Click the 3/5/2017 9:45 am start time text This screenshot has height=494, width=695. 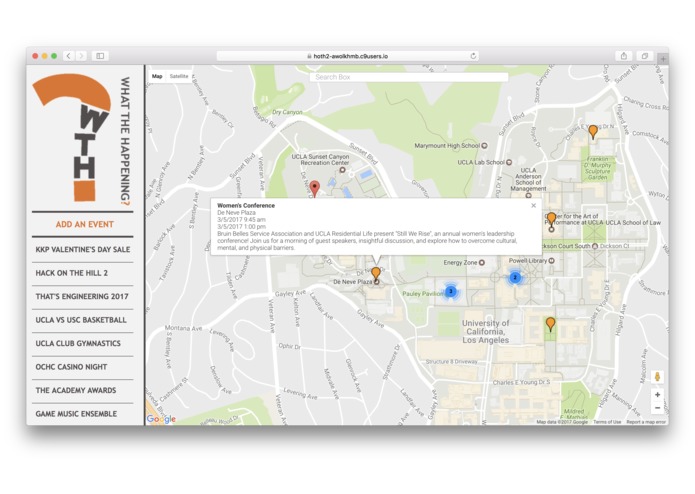click(x=241, y=219)
